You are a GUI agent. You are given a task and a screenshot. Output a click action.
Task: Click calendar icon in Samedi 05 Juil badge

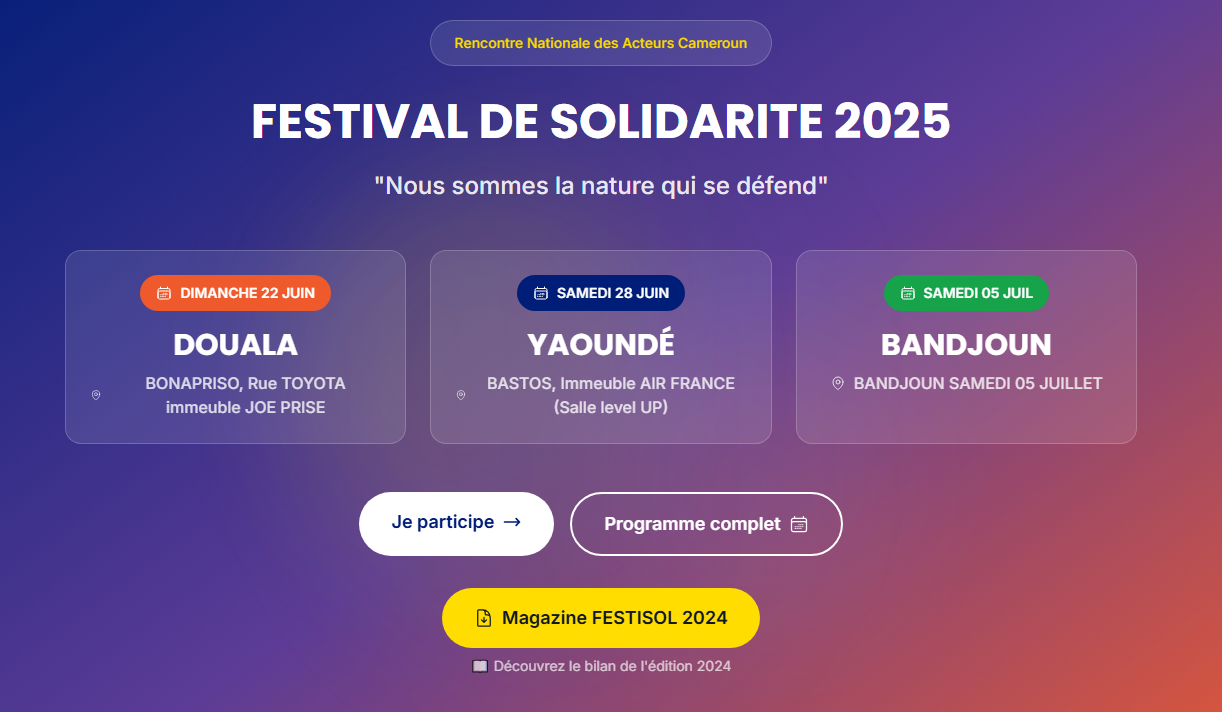908,293
